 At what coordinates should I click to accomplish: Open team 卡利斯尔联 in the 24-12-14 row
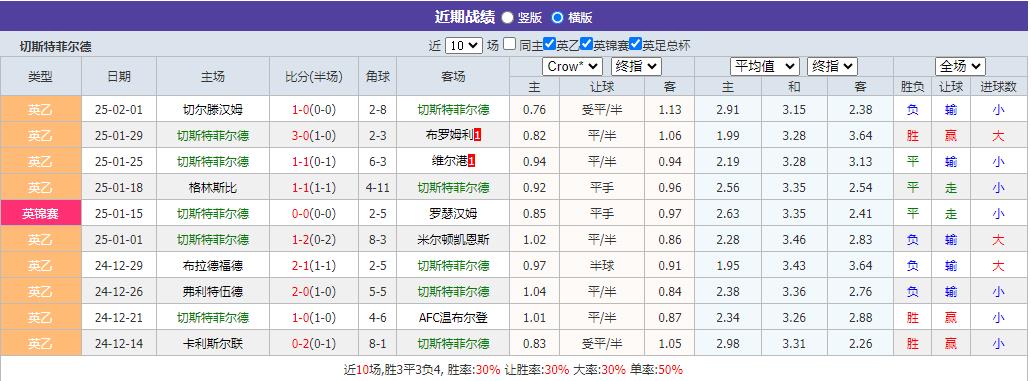coord(212,343)
